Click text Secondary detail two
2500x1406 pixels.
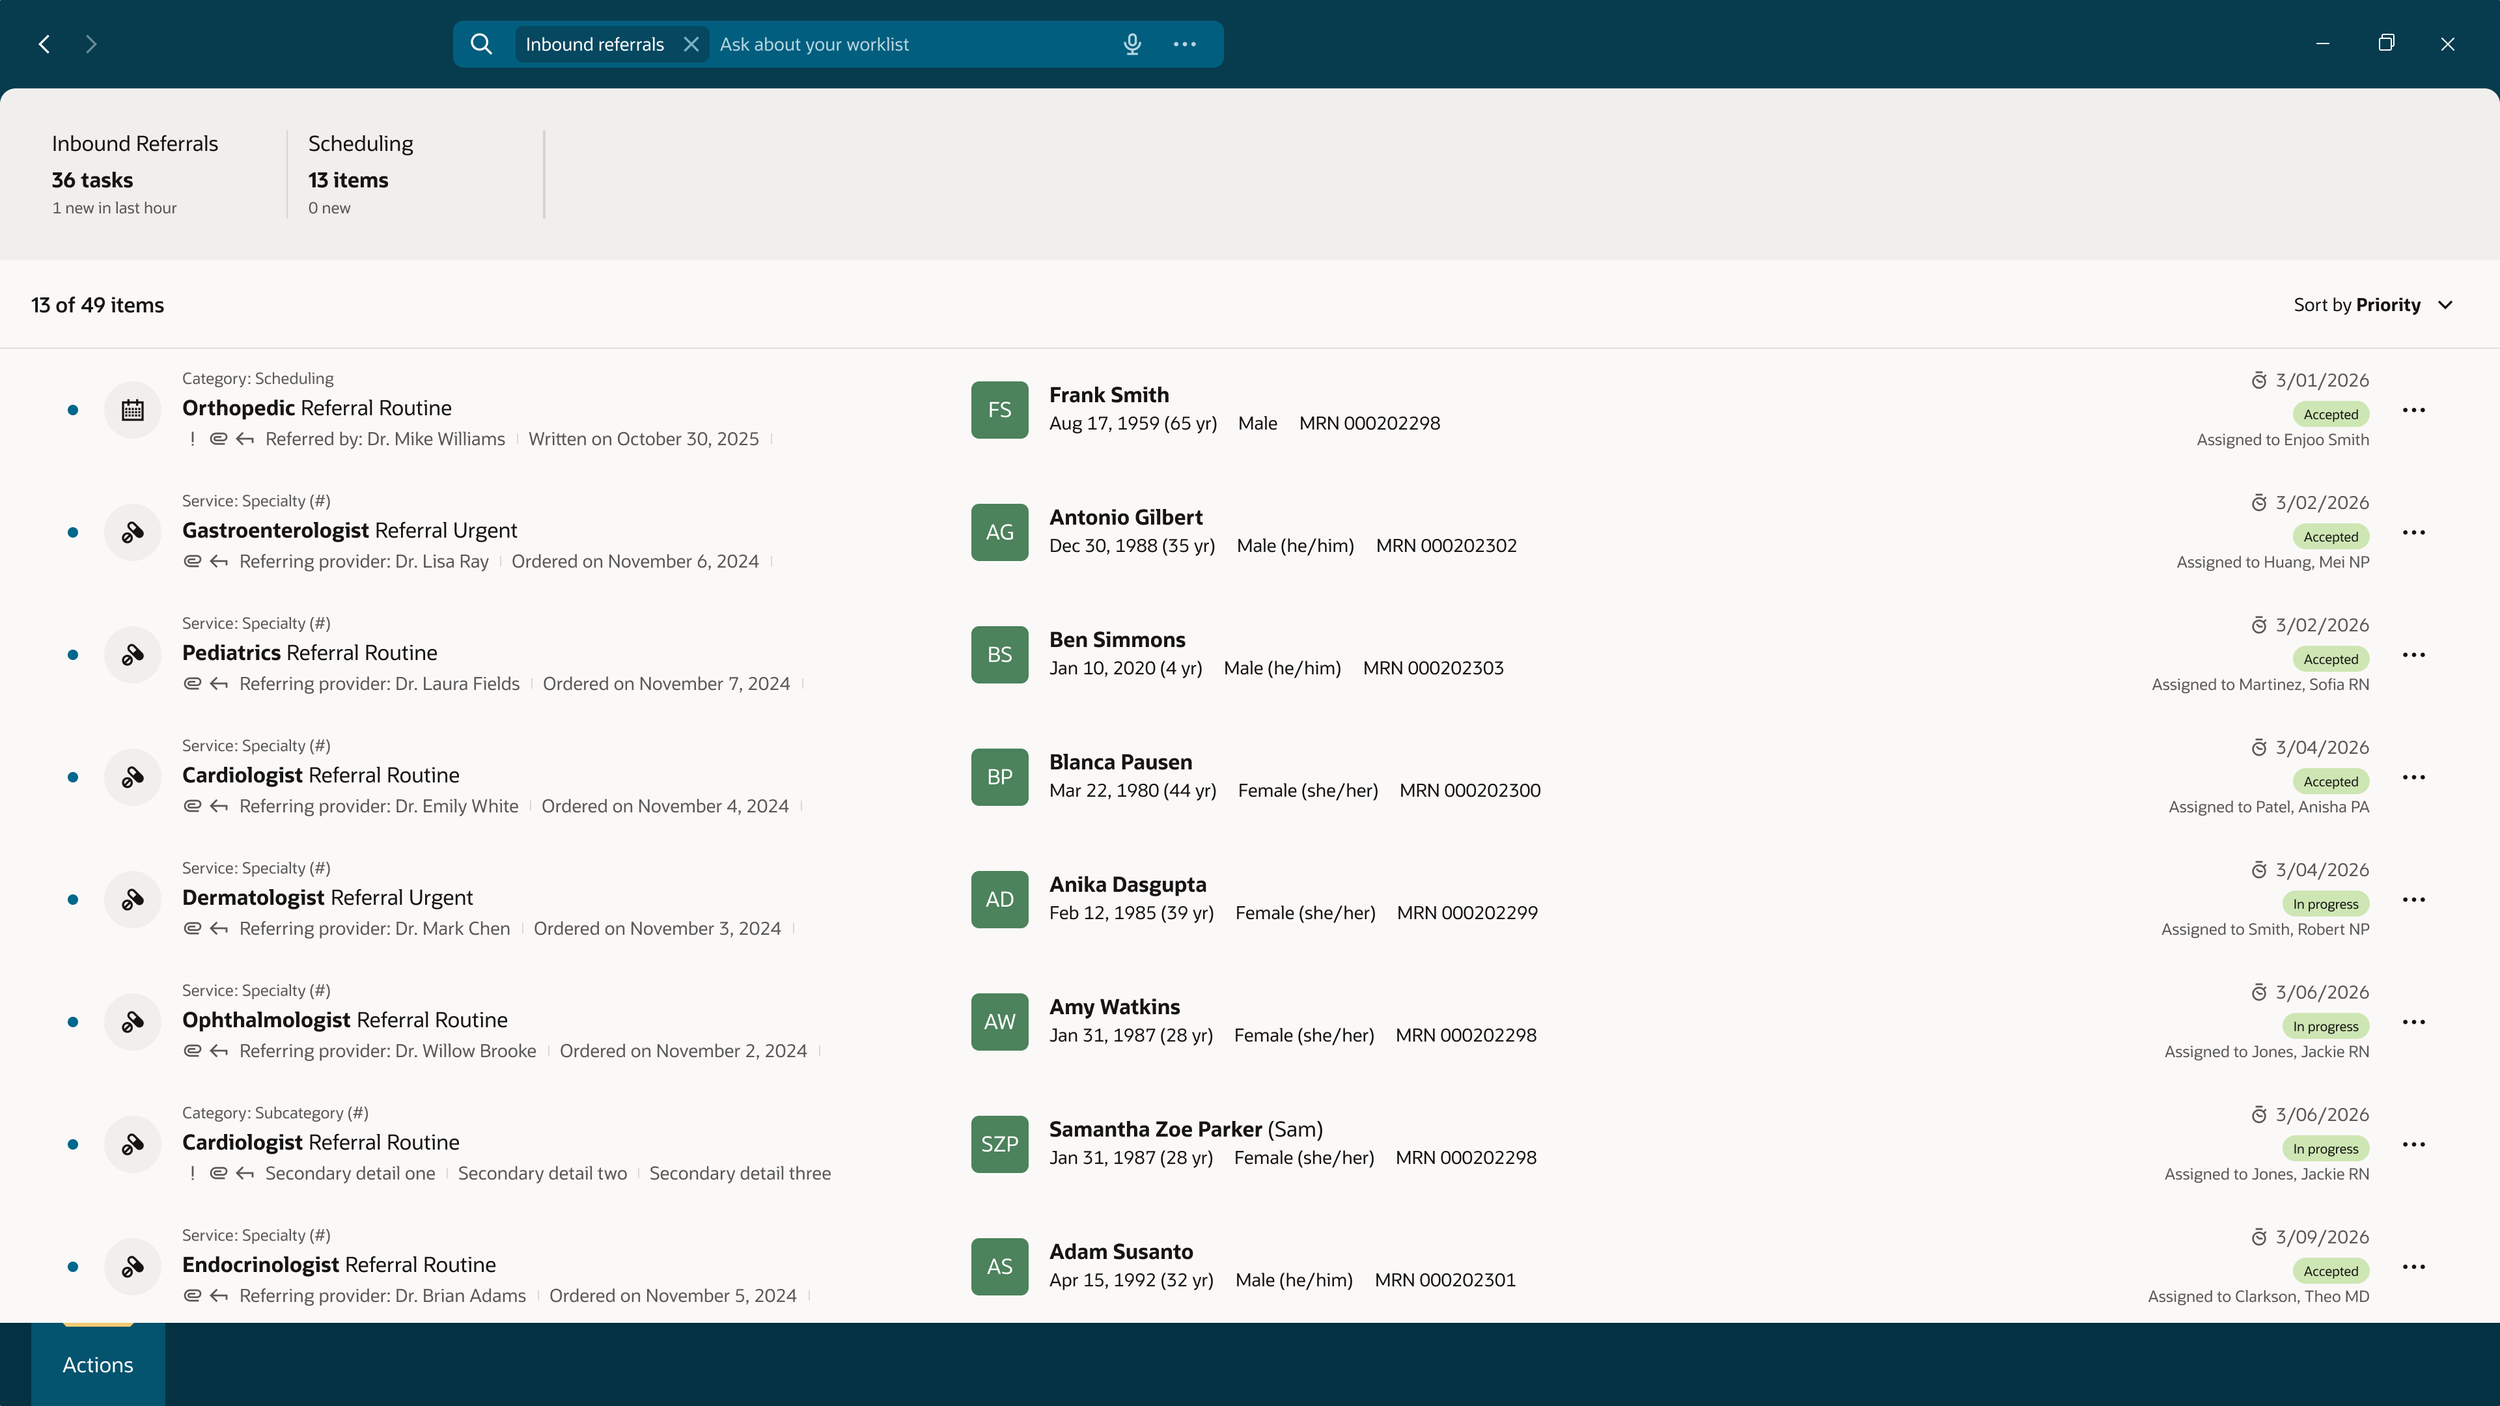pyautogui.click(x=543, y=1173)
